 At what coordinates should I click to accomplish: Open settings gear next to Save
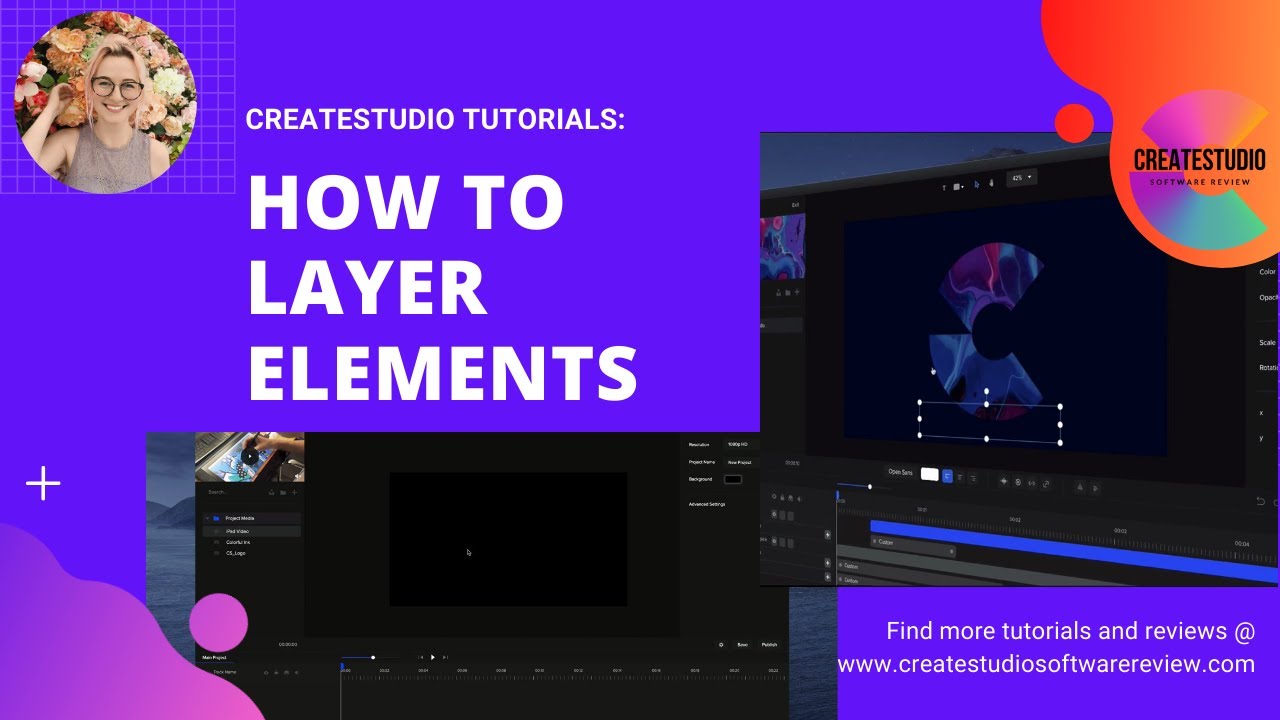click(x=721, y=645)
